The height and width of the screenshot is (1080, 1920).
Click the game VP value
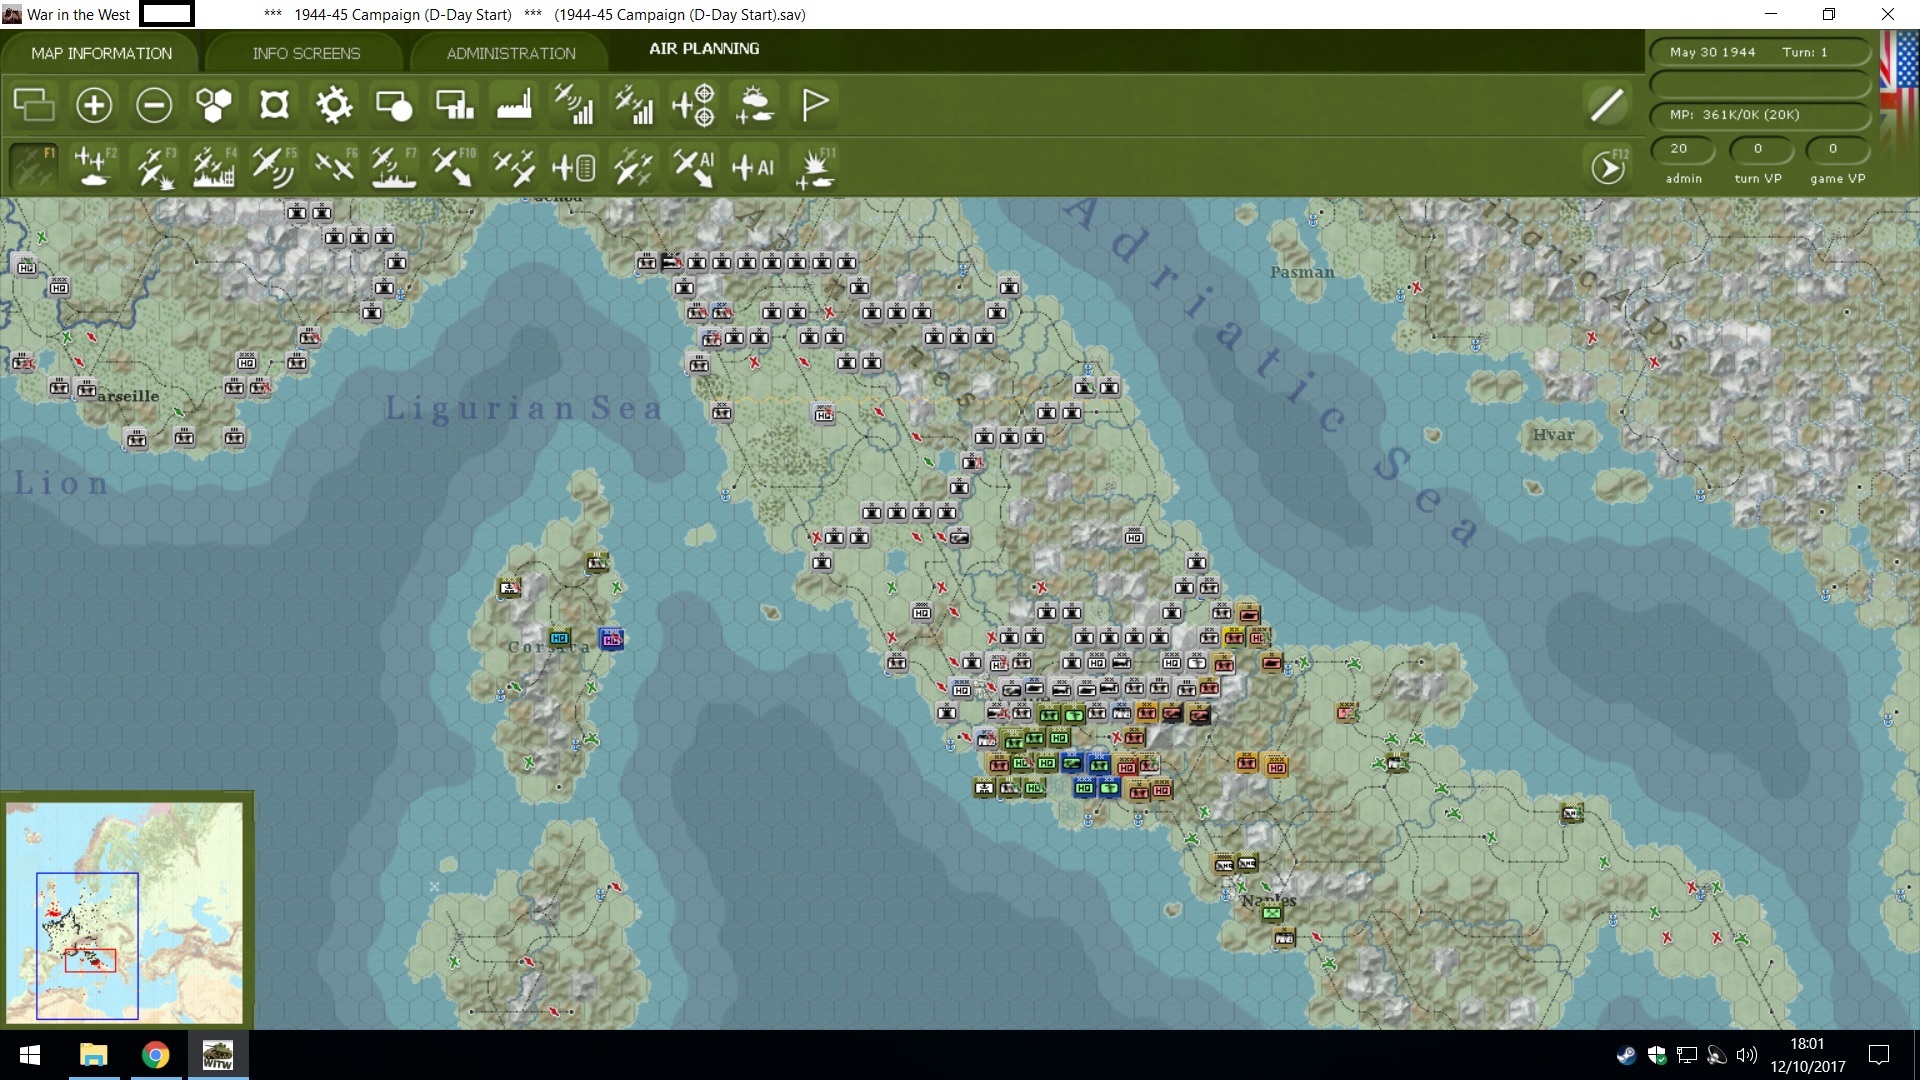pyautogui.click(x=1836, y=149)
